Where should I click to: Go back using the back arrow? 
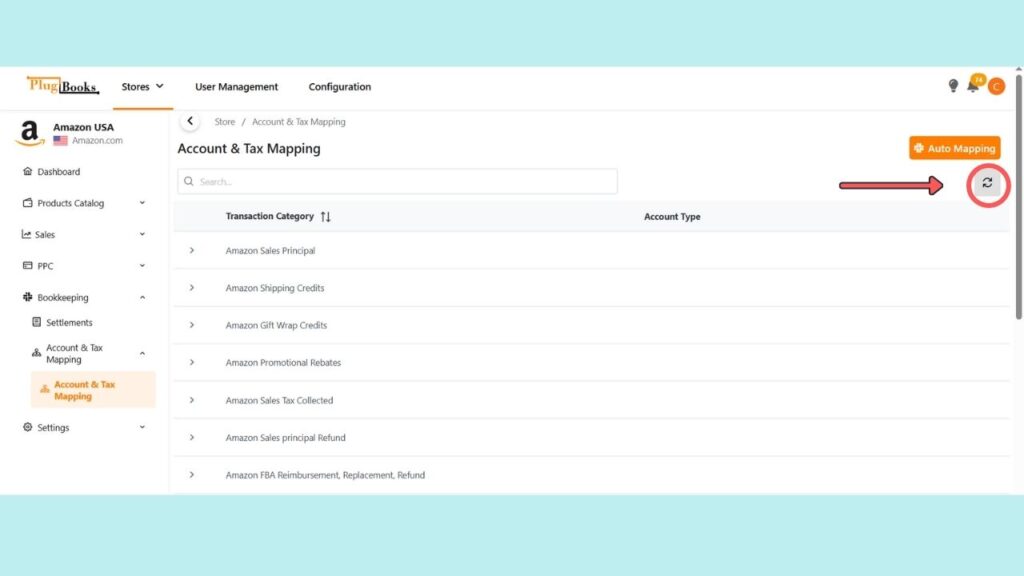(190, 121)
